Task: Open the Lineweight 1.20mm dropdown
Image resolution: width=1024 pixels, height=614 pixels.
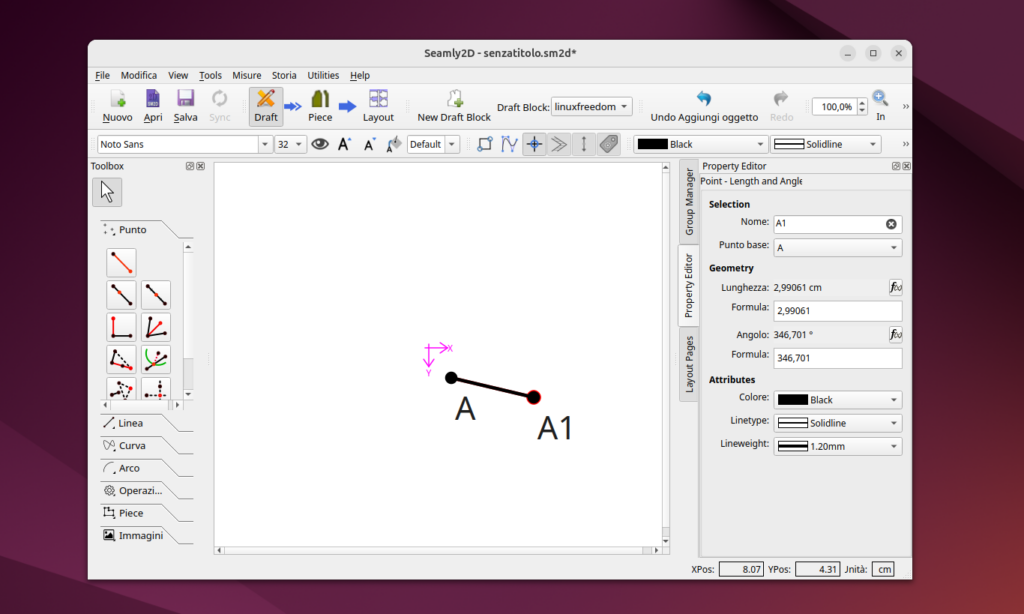Action: (x=838, y=446)
